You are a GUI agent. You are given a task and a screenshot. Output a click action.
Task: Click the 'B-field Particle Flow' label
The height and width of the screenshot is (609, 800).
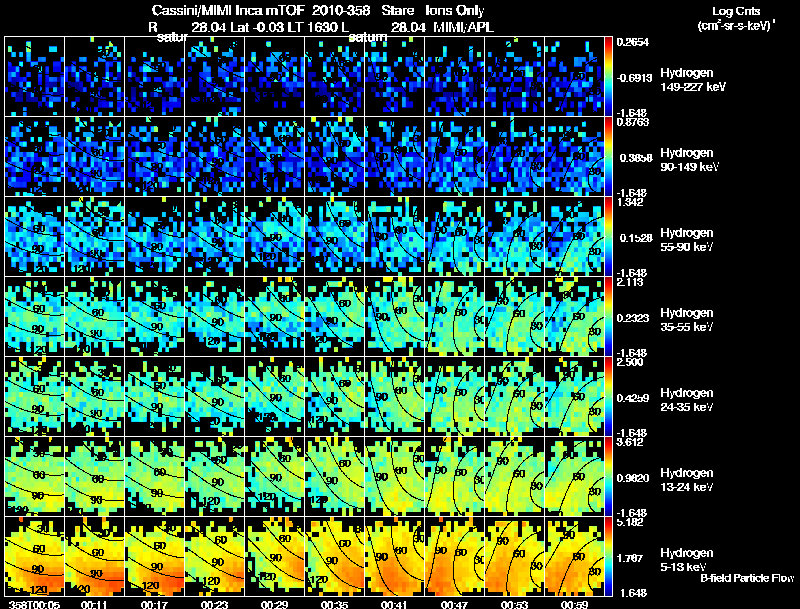[x=747, y=578]
